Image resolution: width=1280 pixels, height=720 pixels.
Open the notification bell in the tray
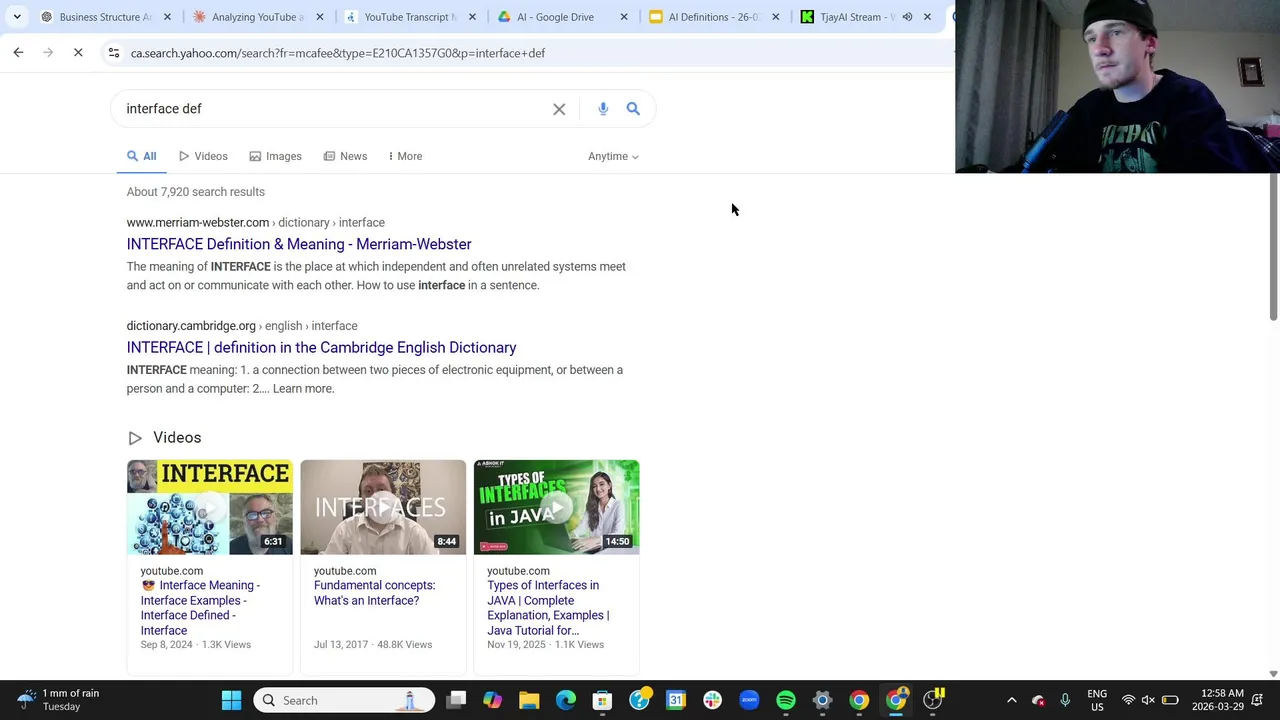(x=1259, y=700)
